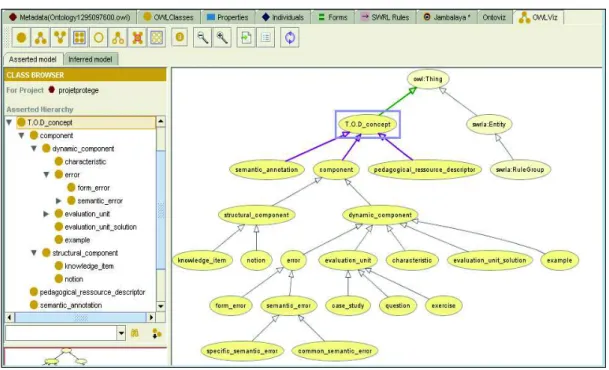Select the owl:Thing node in the graph
Screen dimensions: 609x370
pyautogui.click(x=428, y=79)
